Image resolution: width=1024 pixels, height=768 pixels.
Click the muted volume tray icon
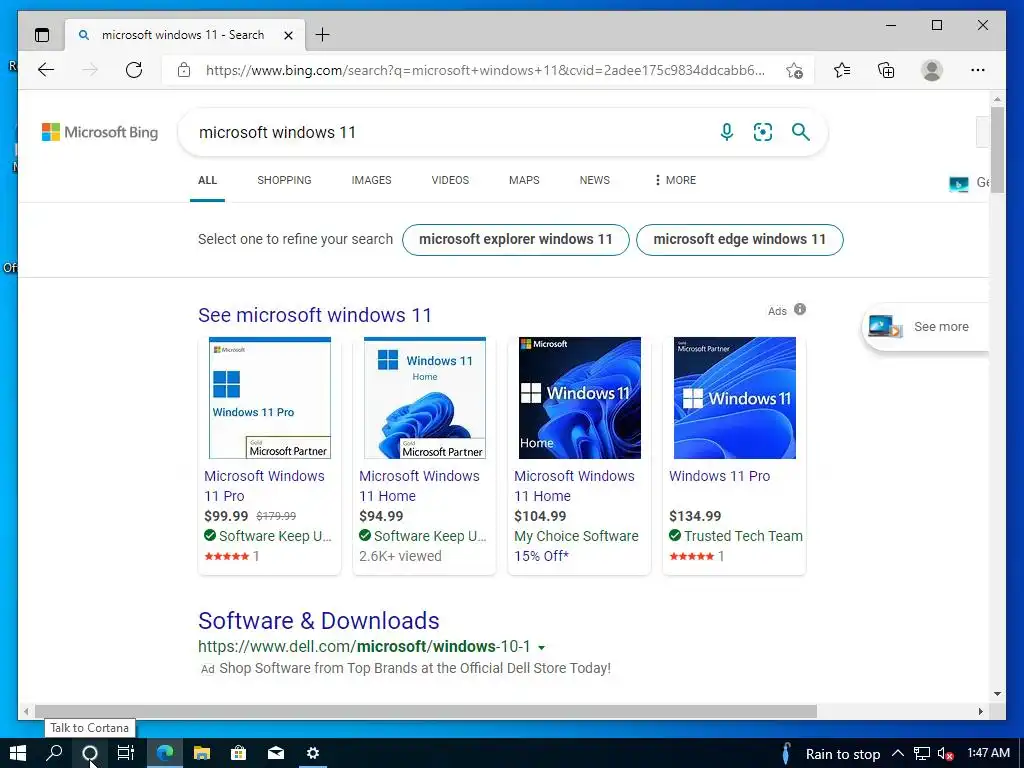point(945,754)
